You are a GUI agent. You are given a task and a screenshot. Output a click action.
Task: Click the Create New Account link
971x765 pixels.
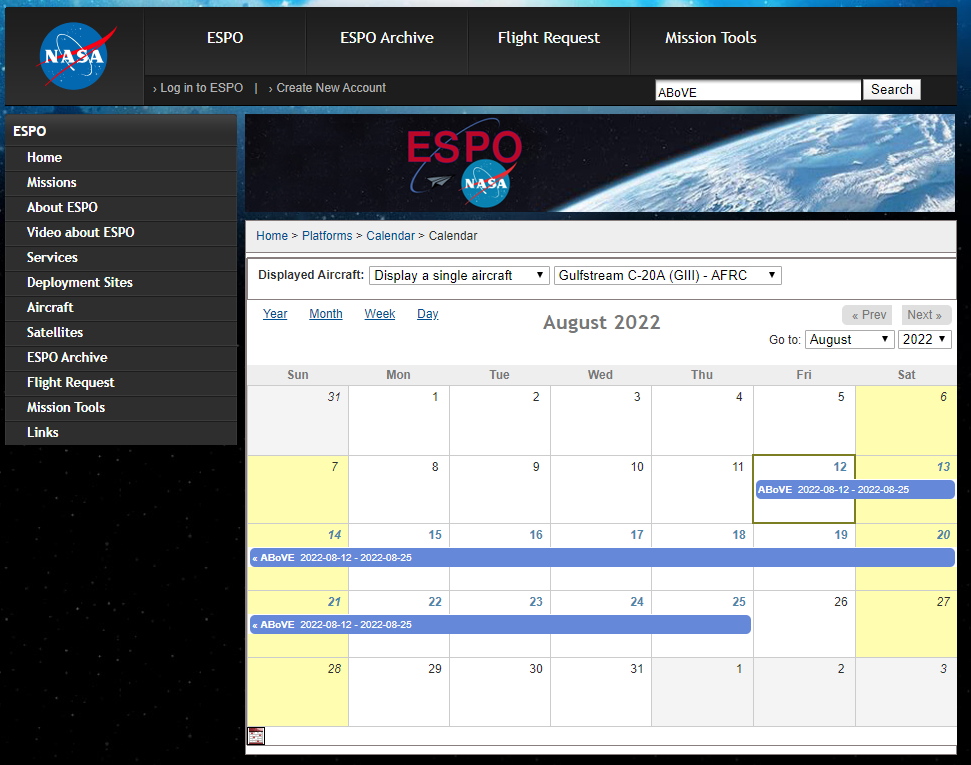(x=331, y=88)
